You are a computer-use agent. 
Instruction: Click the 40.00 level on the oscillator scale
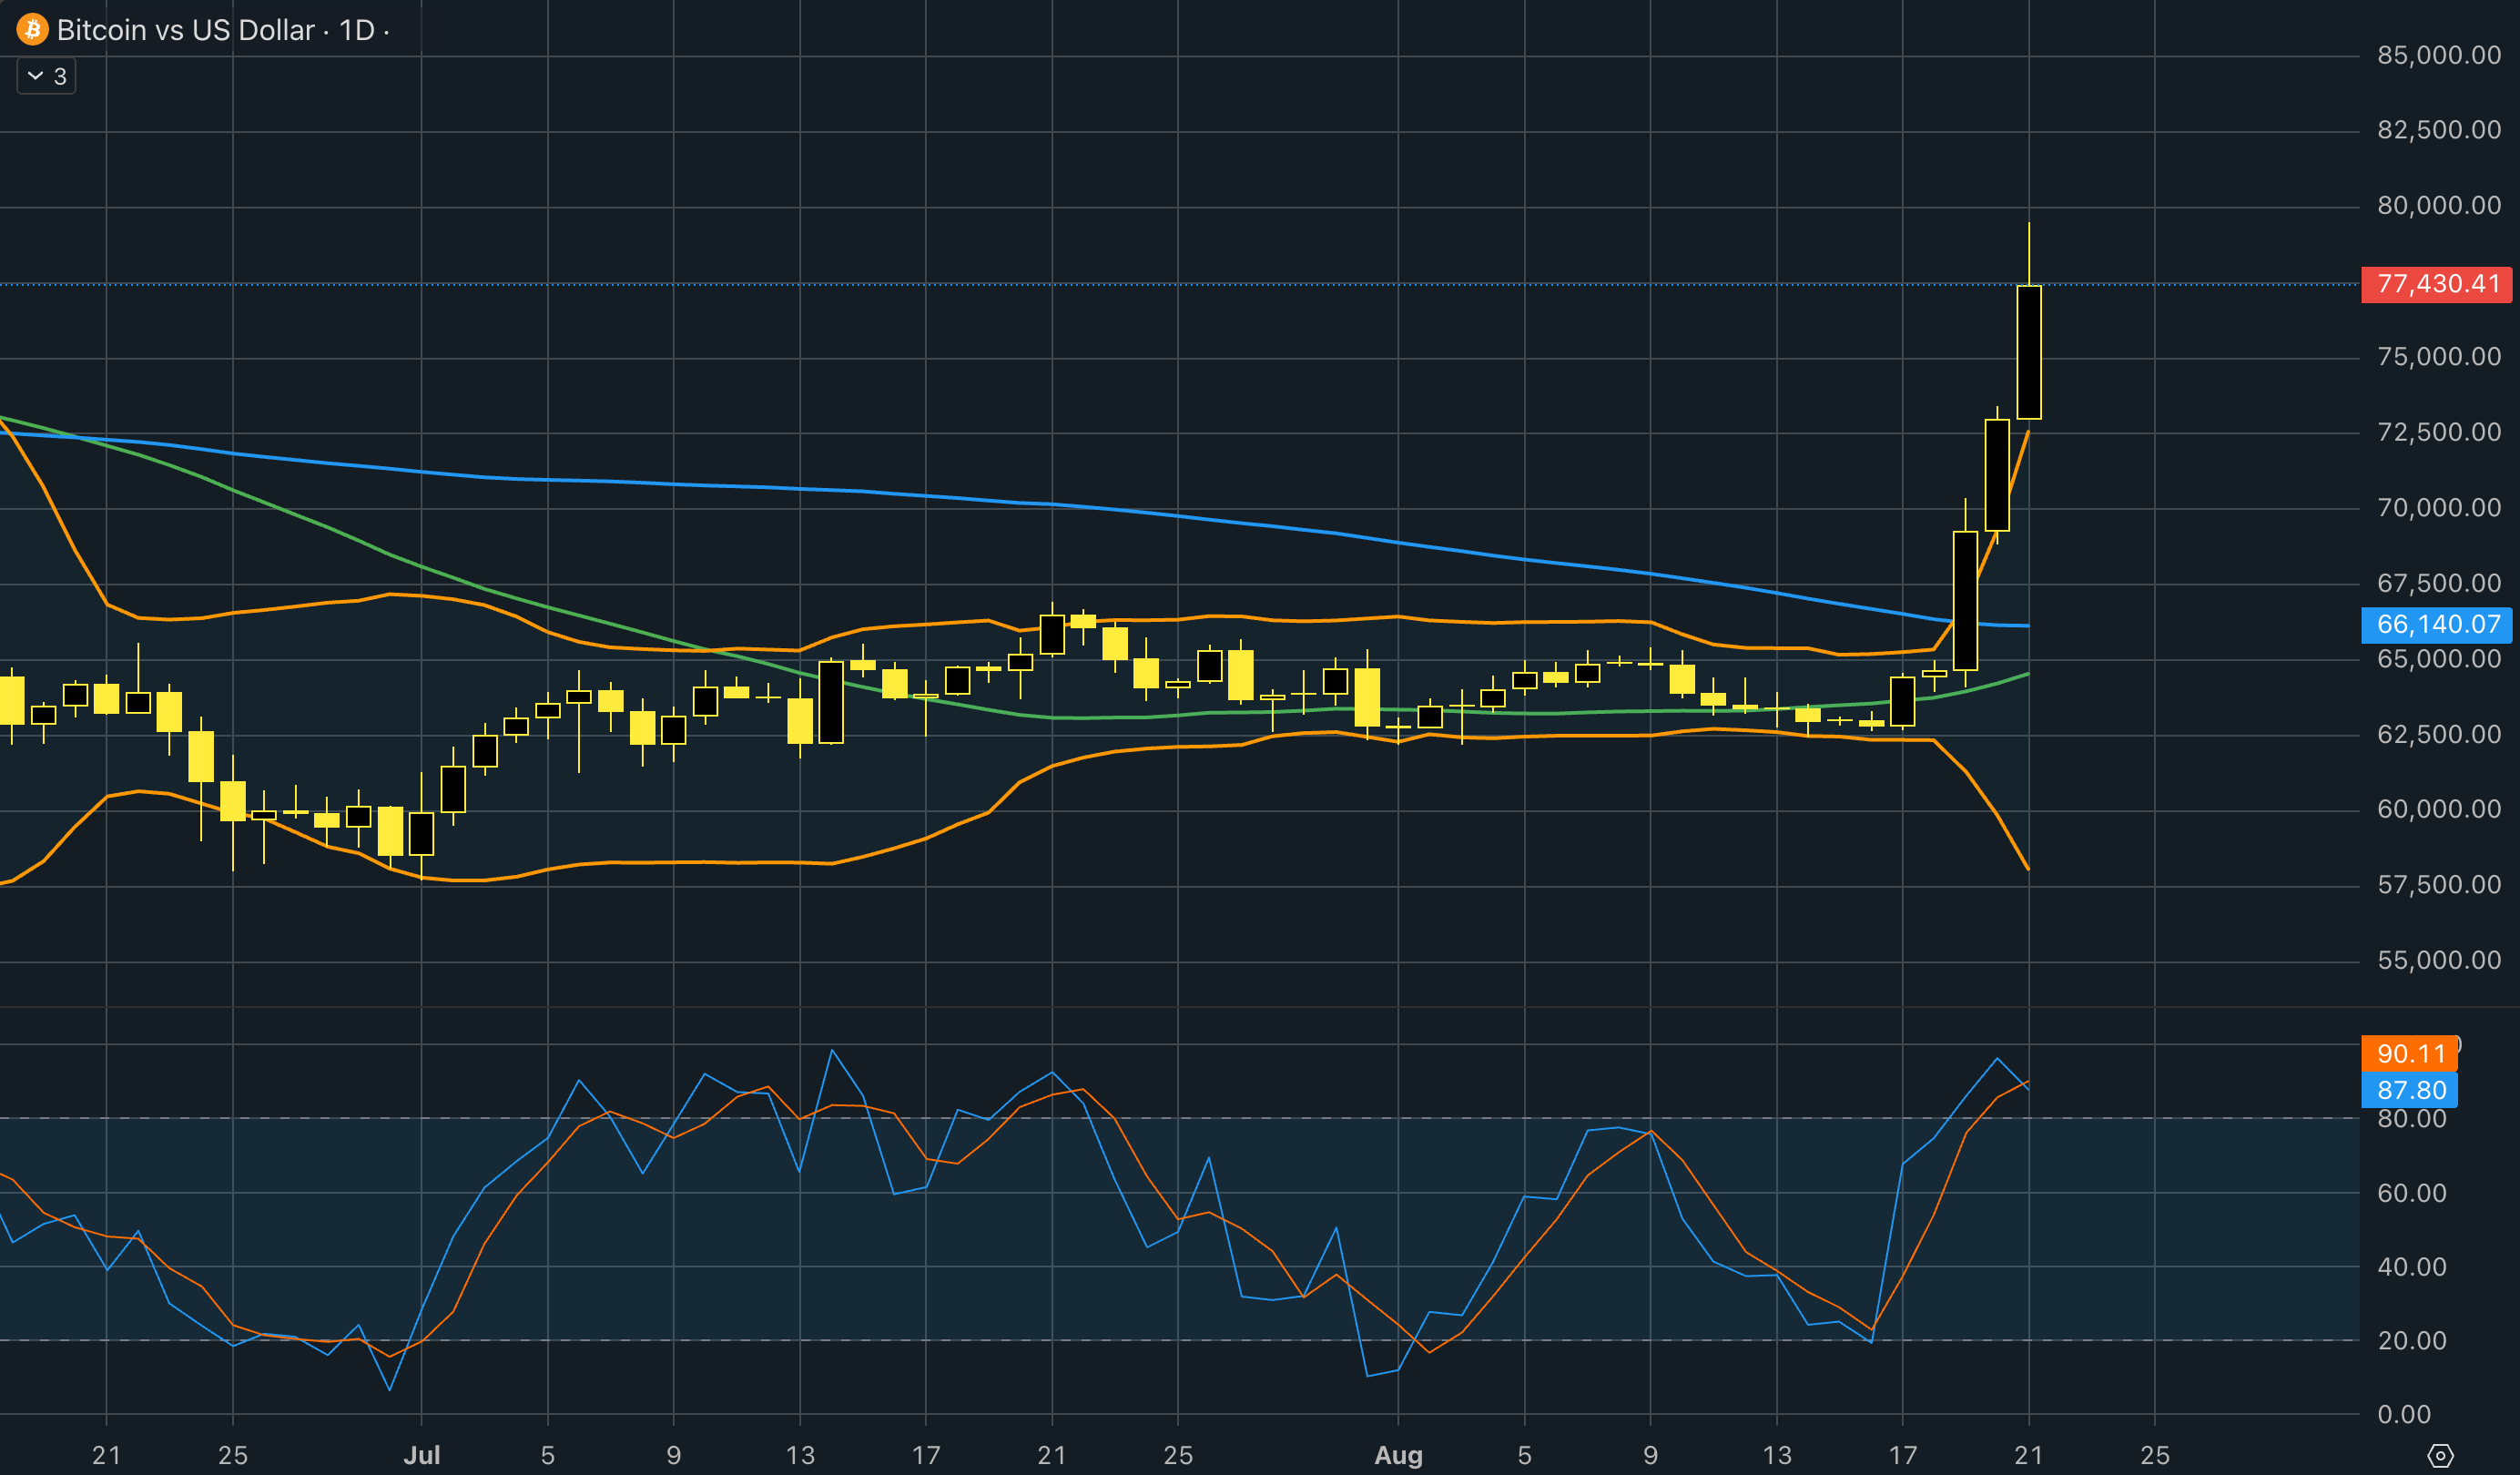pos(2411,1267)
